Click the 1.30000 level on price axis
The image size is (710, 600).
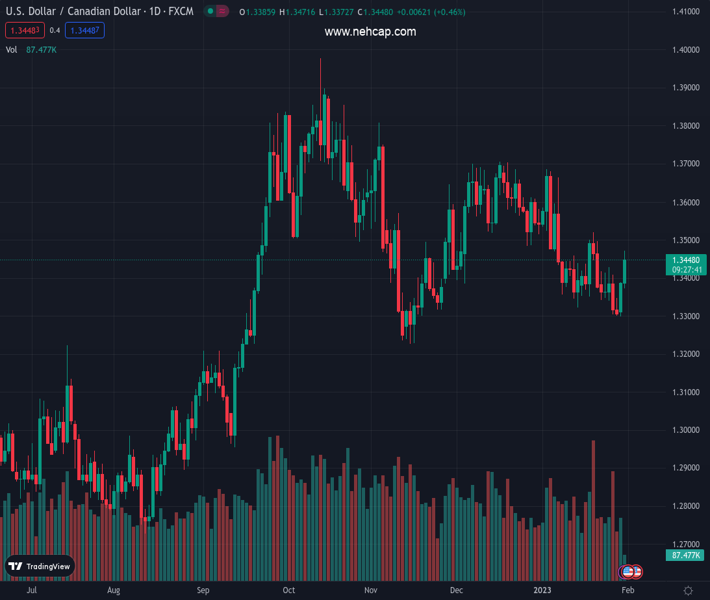tap(685, 430)
